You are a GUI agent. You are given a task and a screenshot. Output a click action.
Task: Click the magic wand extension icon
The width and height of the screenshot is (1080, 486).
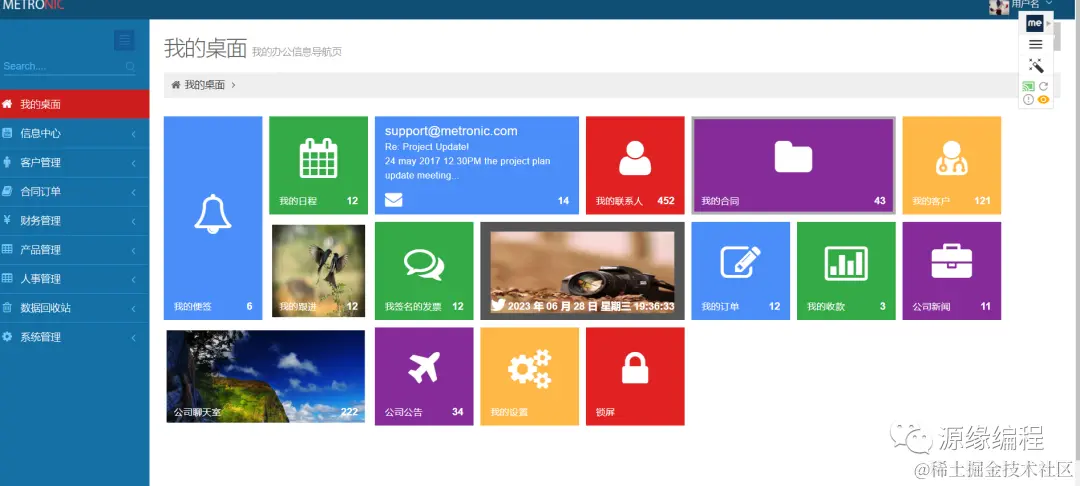1035,65
